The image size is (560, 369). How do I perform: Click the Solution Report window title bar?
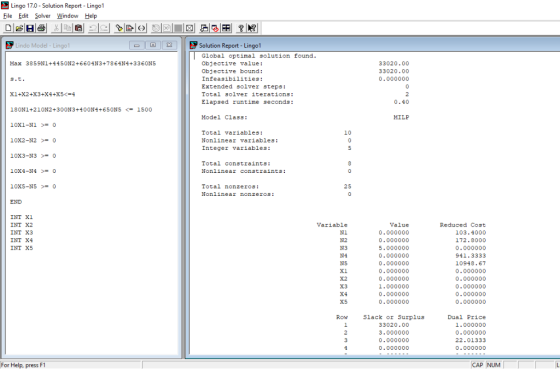point(374,45)
